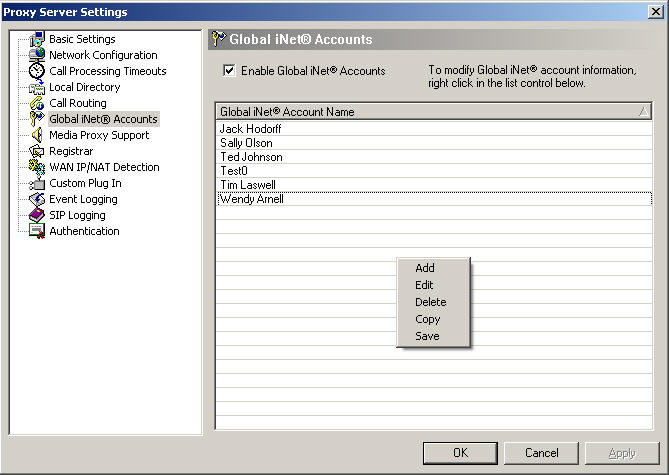Open Authentication settings page
This screenshot has height=475, width=669.
pyautogui.click(x=84, y=231)
